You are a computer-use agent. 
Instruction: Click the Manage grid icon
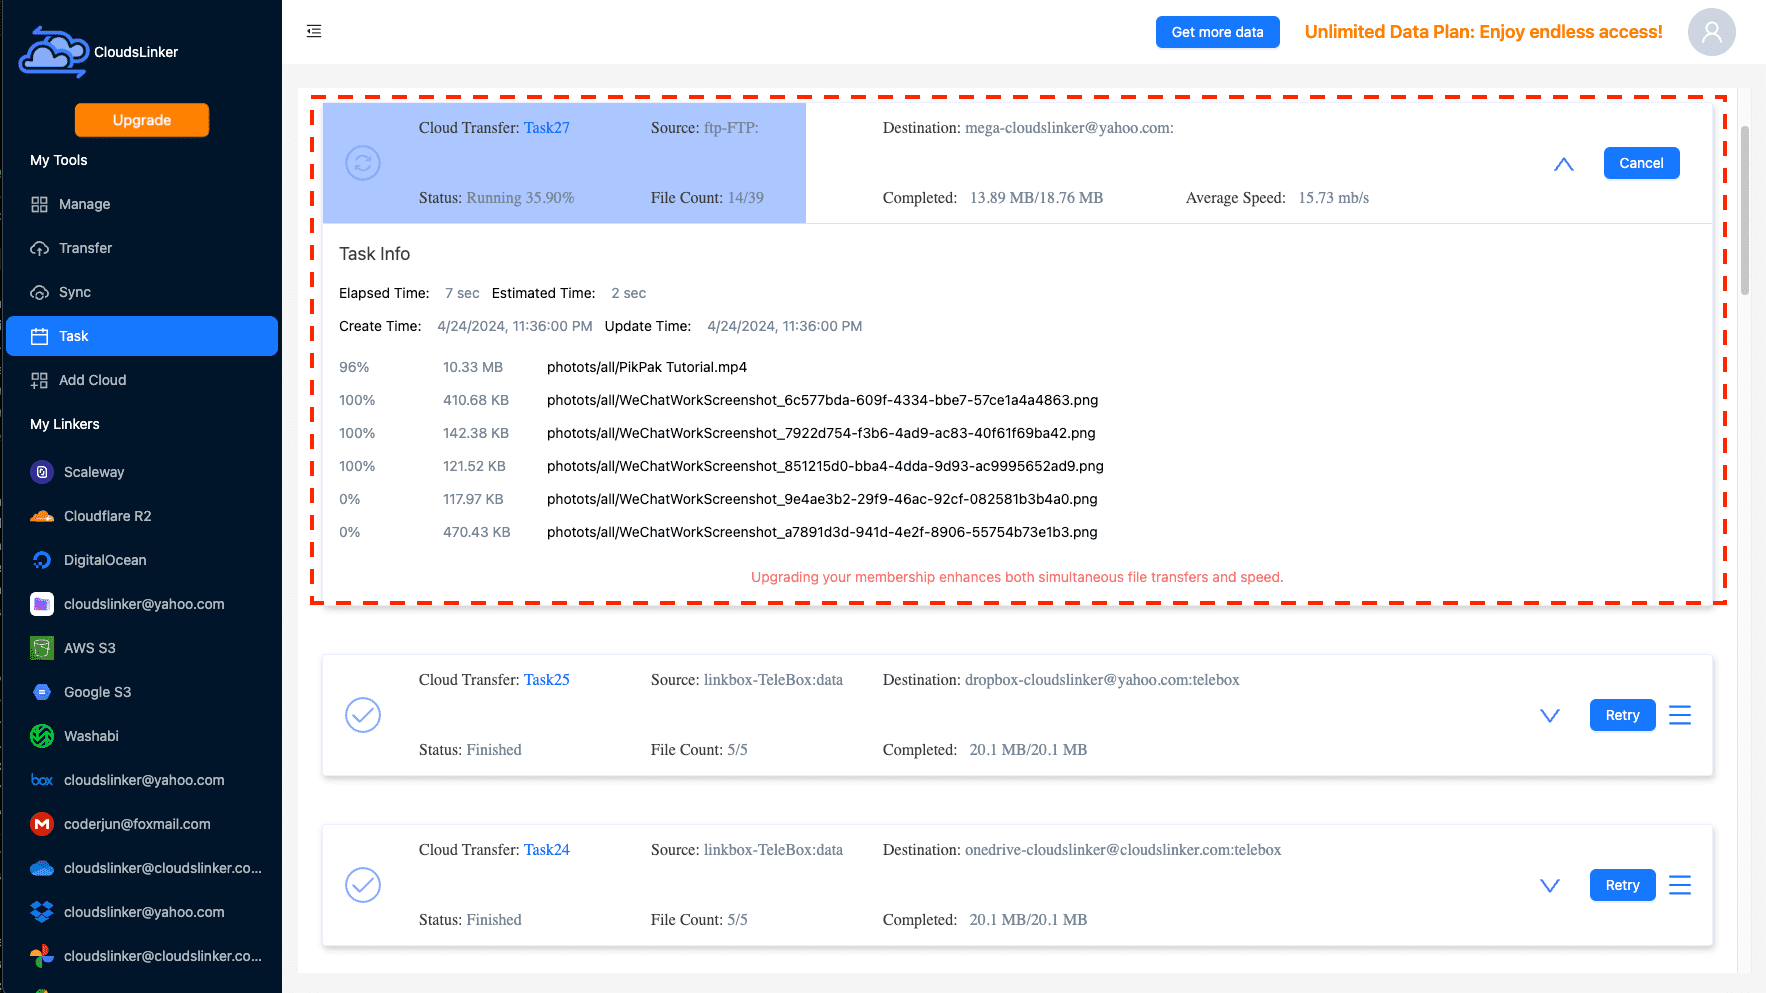click(x=39, y=204)
